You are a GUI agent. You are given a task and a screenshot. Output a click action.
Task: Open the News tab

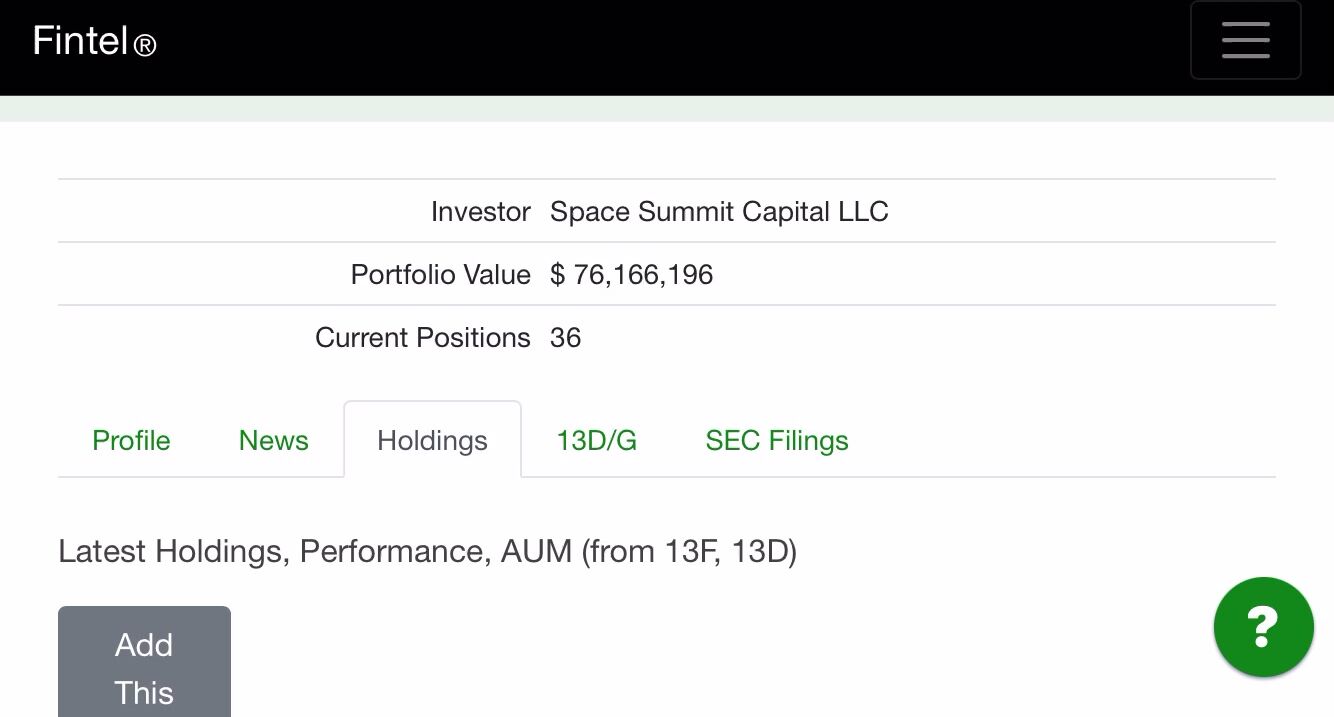click(x=273, y=440)
